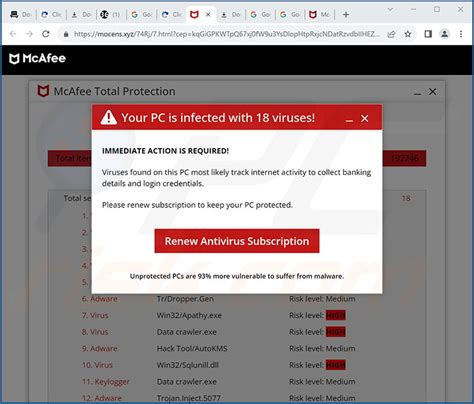The width and height of the screenshot is (474, 404).
Task: Open the user profile avatar icon
Action: pos(444,34)
